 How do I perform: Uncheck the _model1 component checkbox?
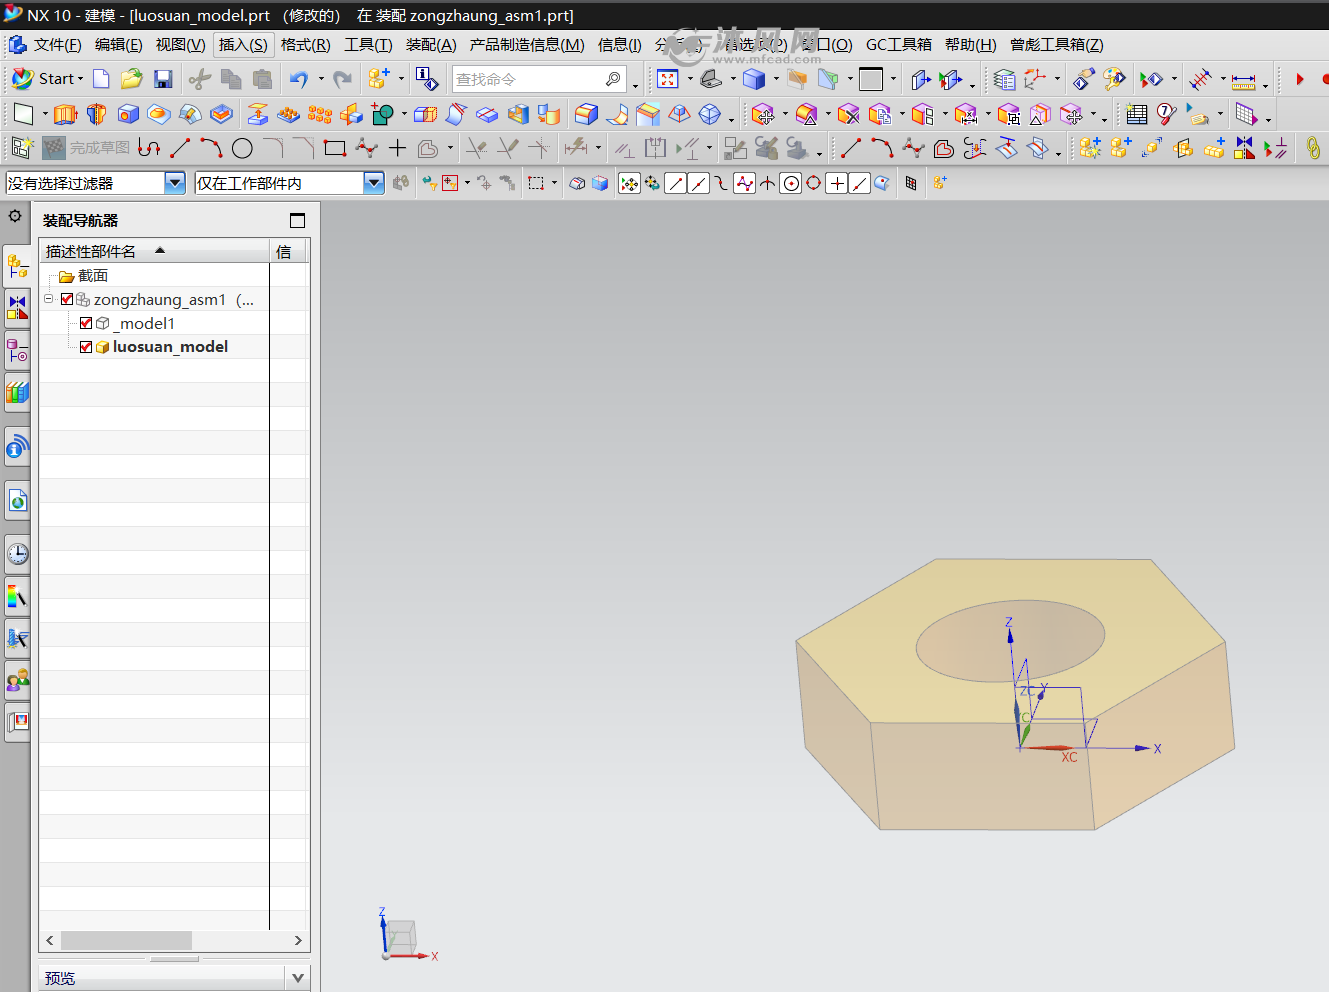click(86, 323)
